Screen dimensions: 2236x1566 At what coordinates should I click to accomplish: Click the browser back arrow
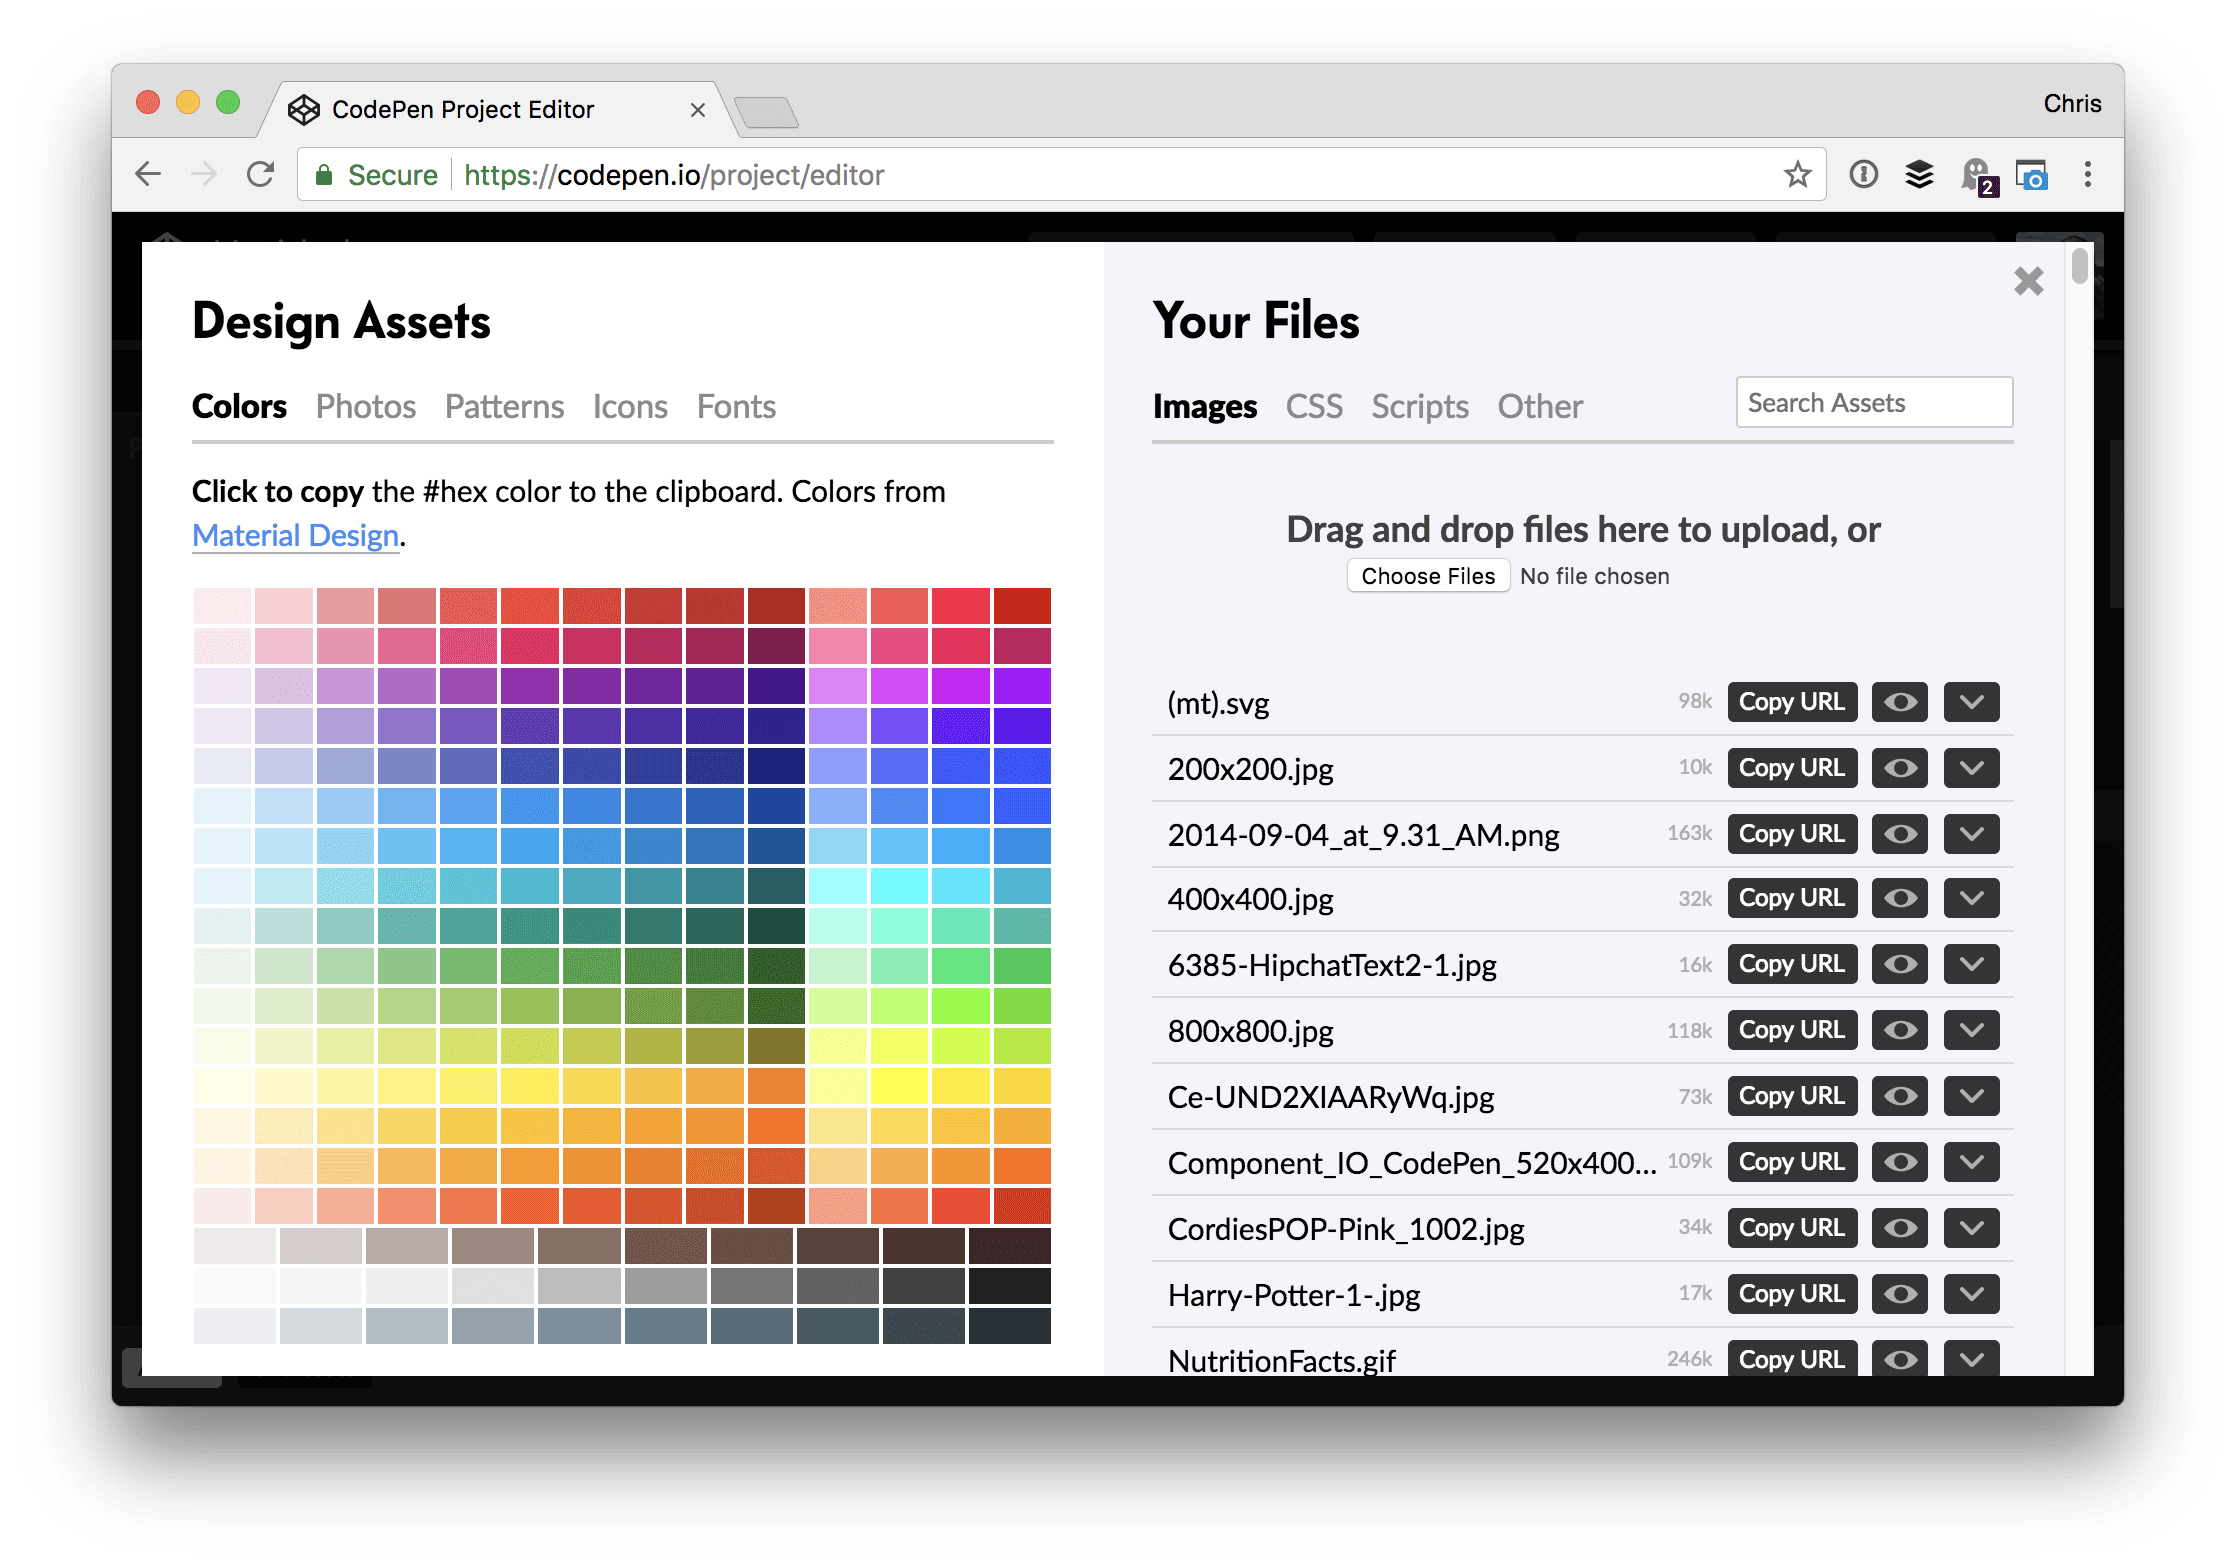coord(147,173)
